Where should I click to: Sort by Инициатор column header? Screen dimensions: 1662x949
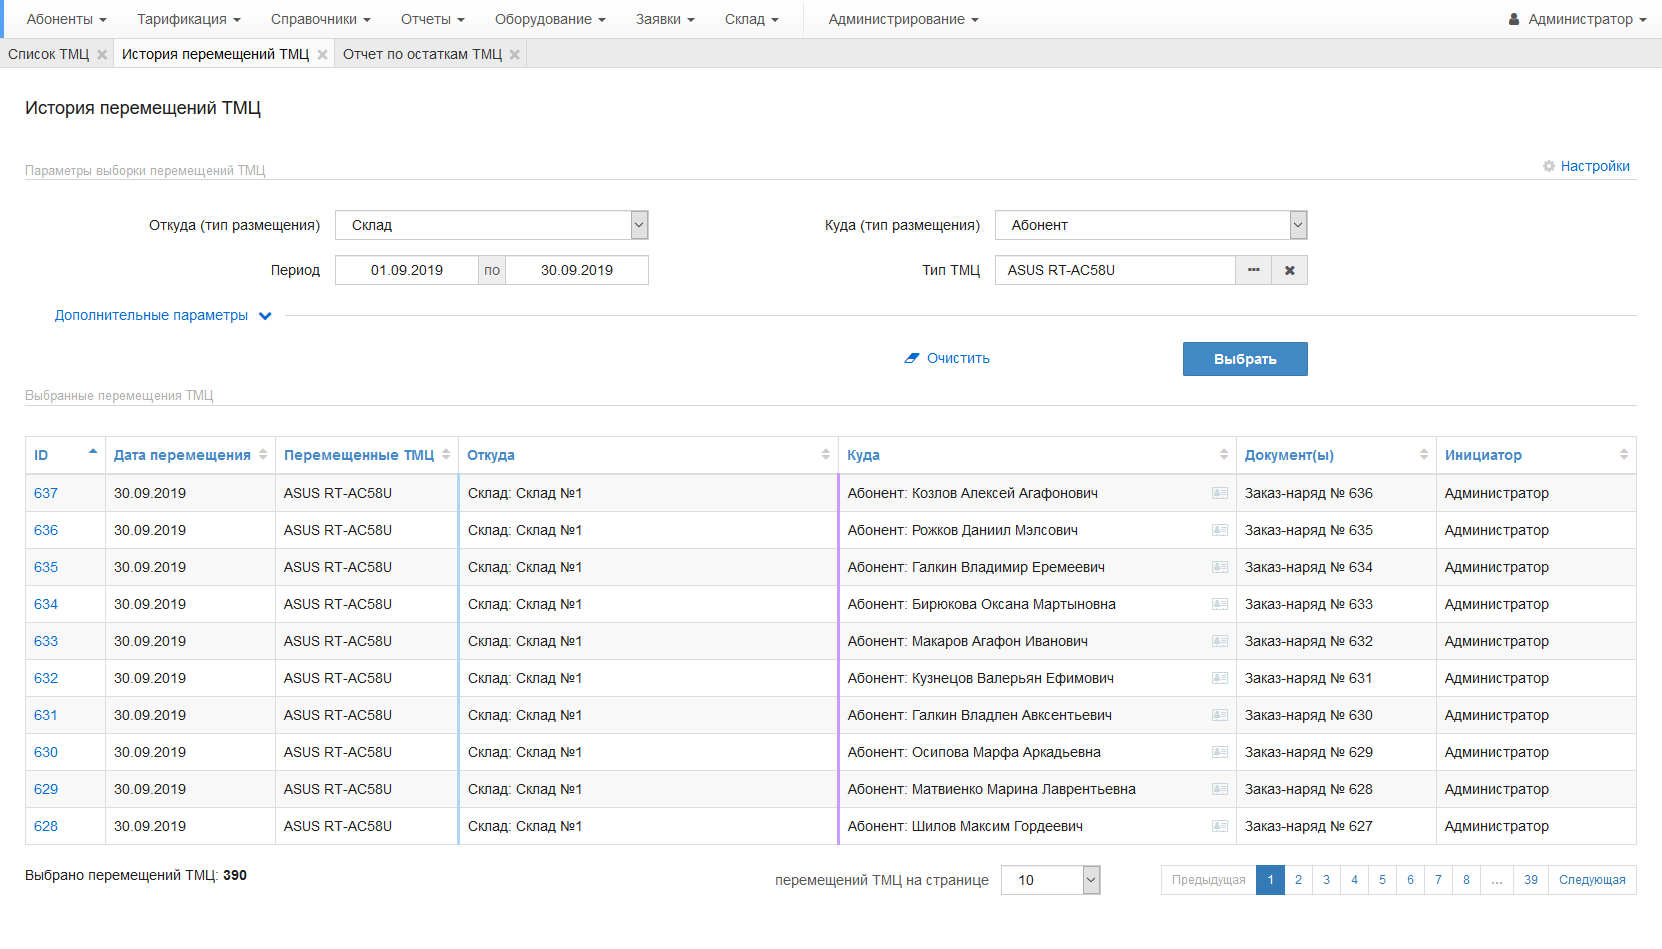pos(1536,455)
